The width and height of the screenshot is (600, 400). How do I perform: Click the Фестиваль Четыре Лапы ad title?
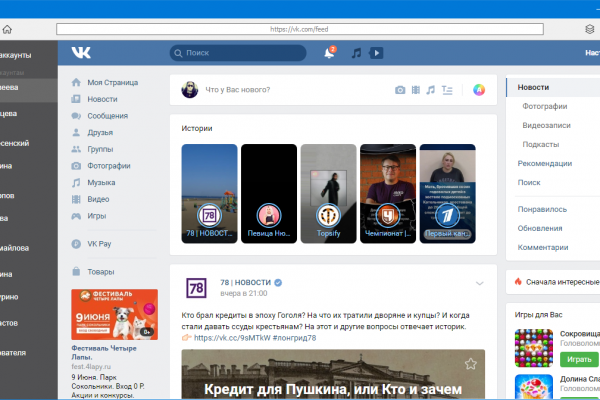104,353
